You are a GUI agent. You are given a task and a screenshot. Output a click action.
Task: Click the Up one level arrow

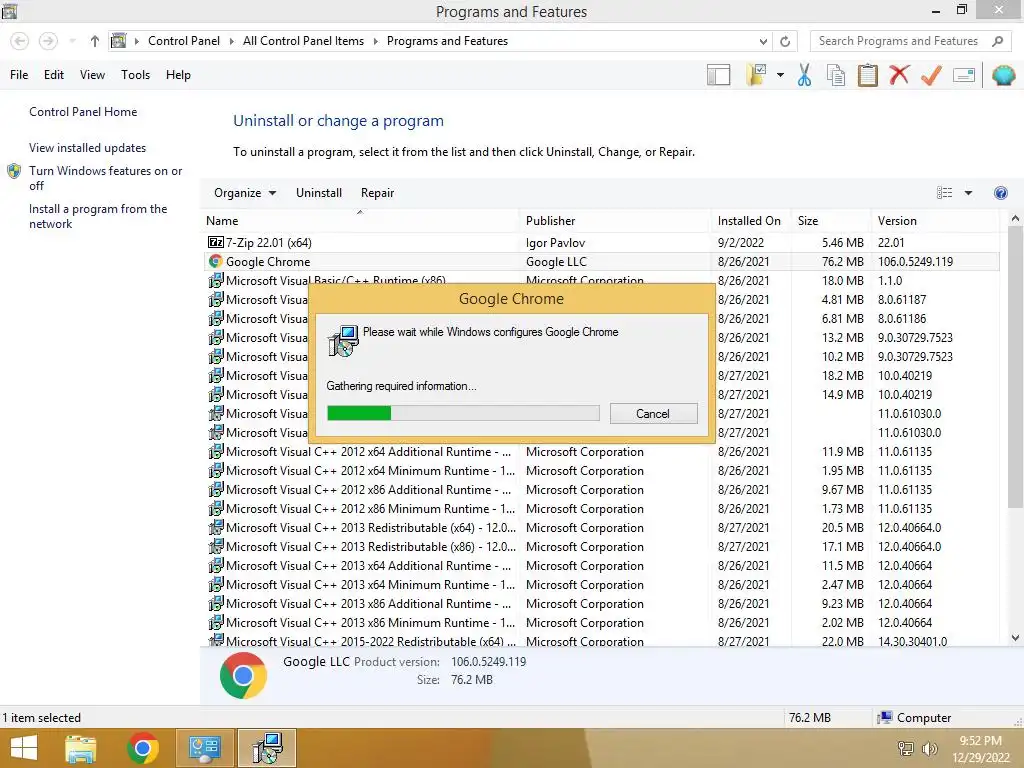[x=95, y=41]
